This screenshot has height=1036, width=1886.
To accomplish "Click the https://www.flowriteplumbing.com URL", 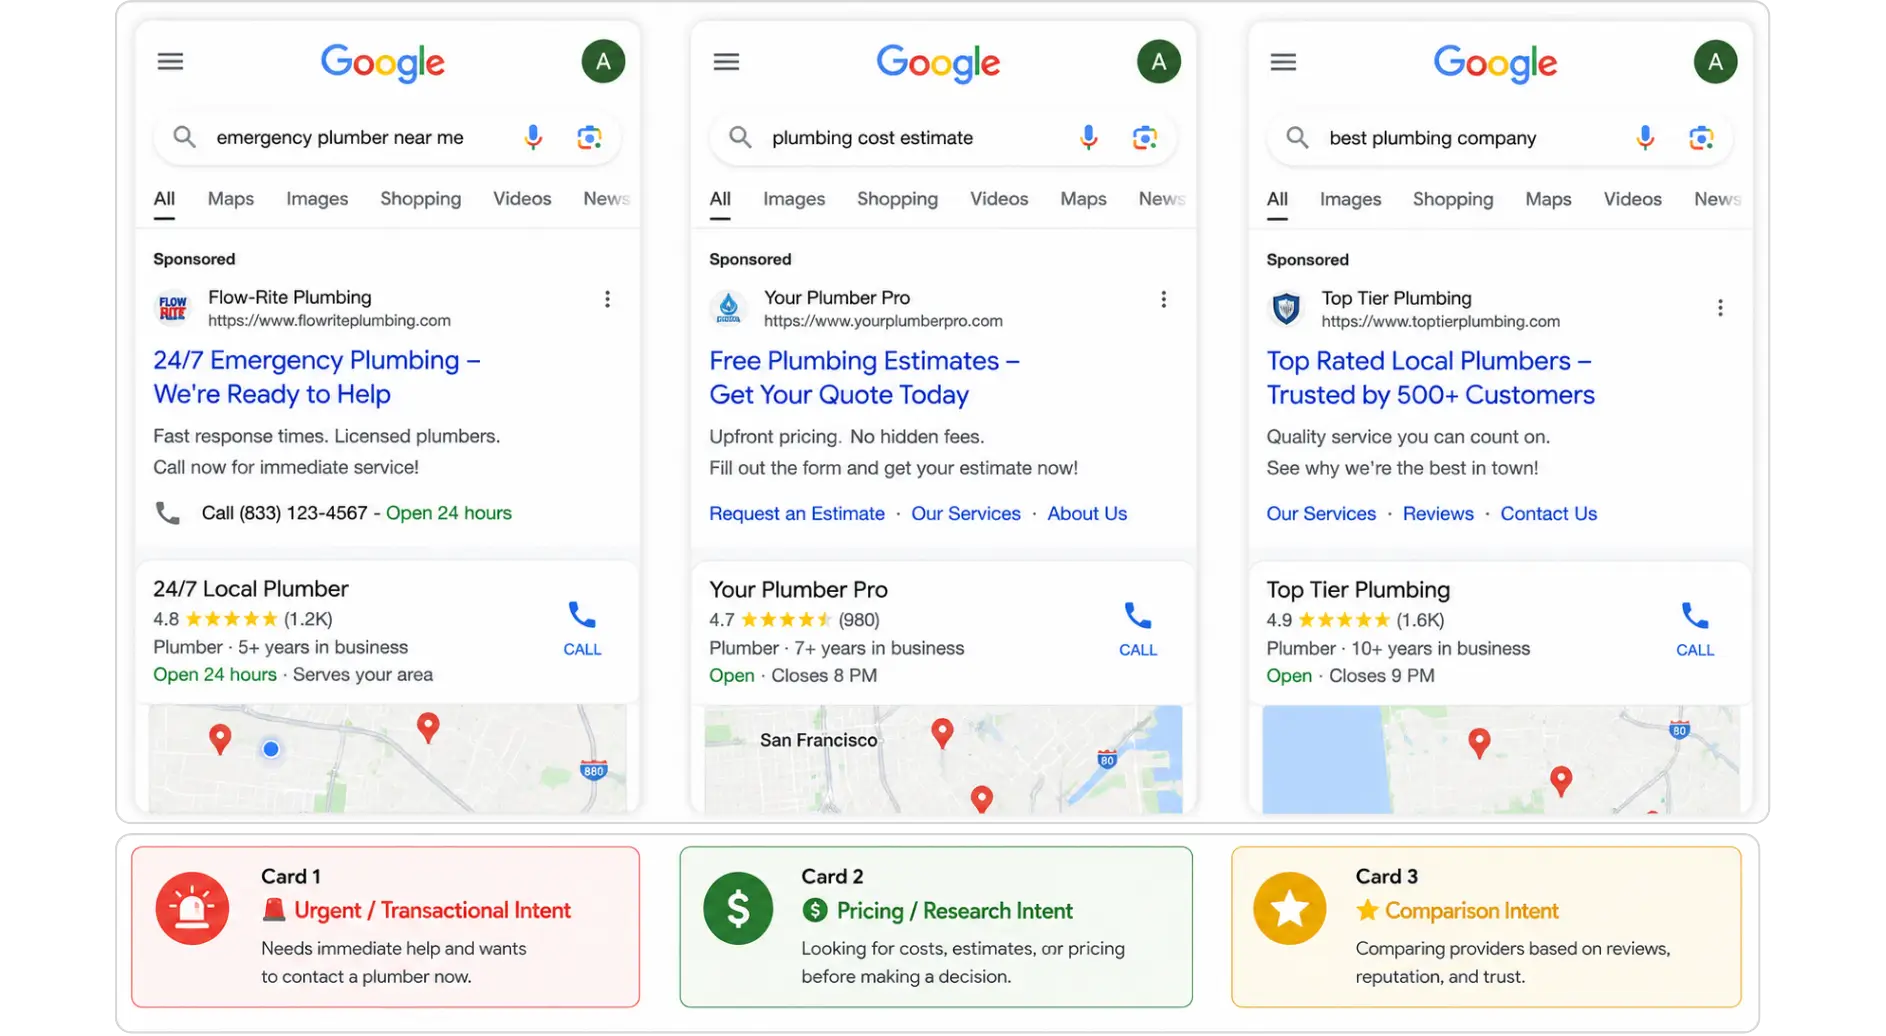I will [x=329, y=321].
